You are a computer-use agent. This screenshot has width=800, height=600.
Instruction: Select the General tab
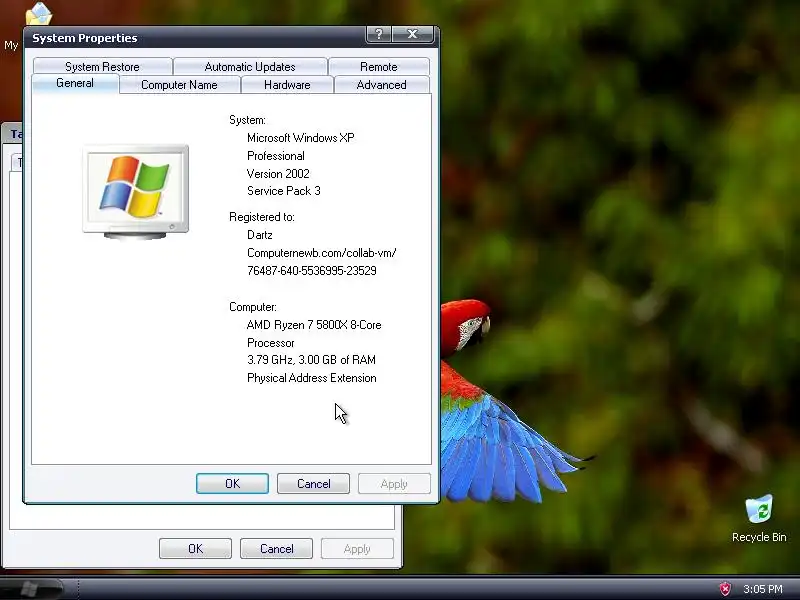pos(75,83)
